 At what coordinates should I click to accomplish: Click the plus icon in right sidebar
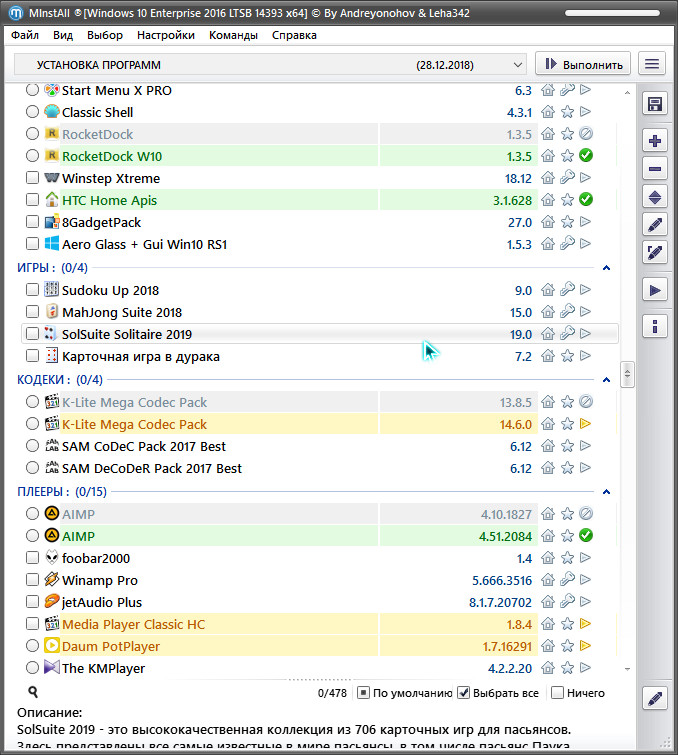655,141
